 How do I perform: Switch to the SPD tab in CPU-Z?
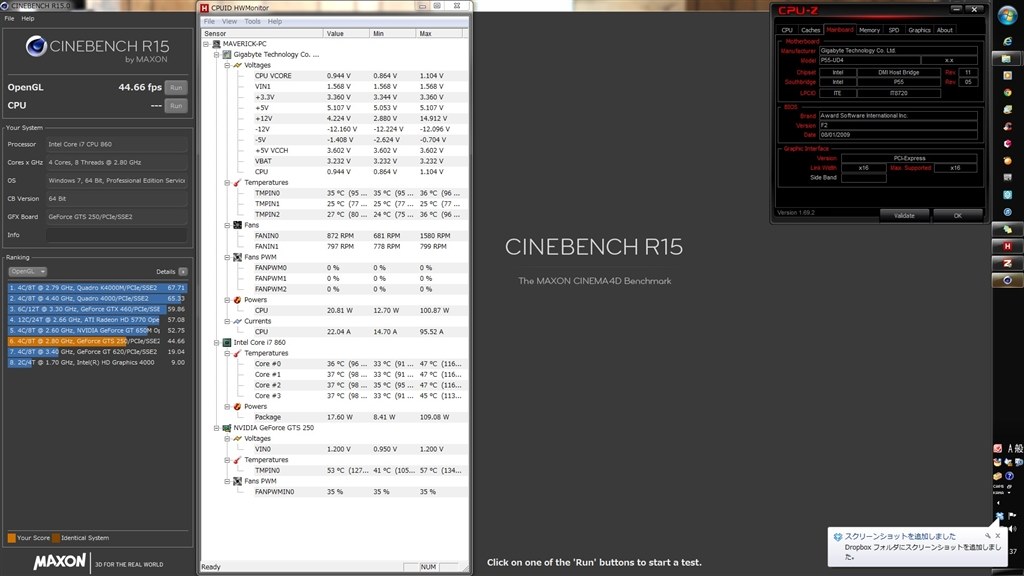pyautogui.click(x=894, y=30)
